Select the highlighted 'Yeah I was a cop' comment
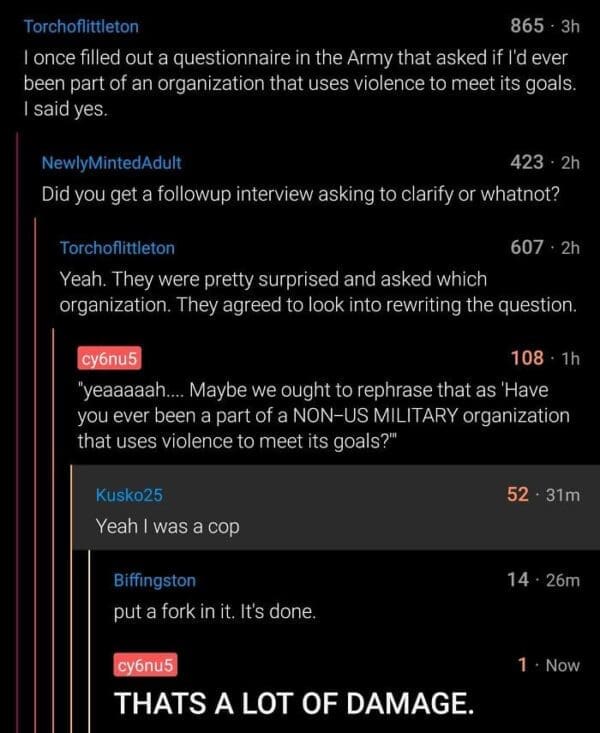The height and width of the screenshot is (733, 600). (336, 507)
